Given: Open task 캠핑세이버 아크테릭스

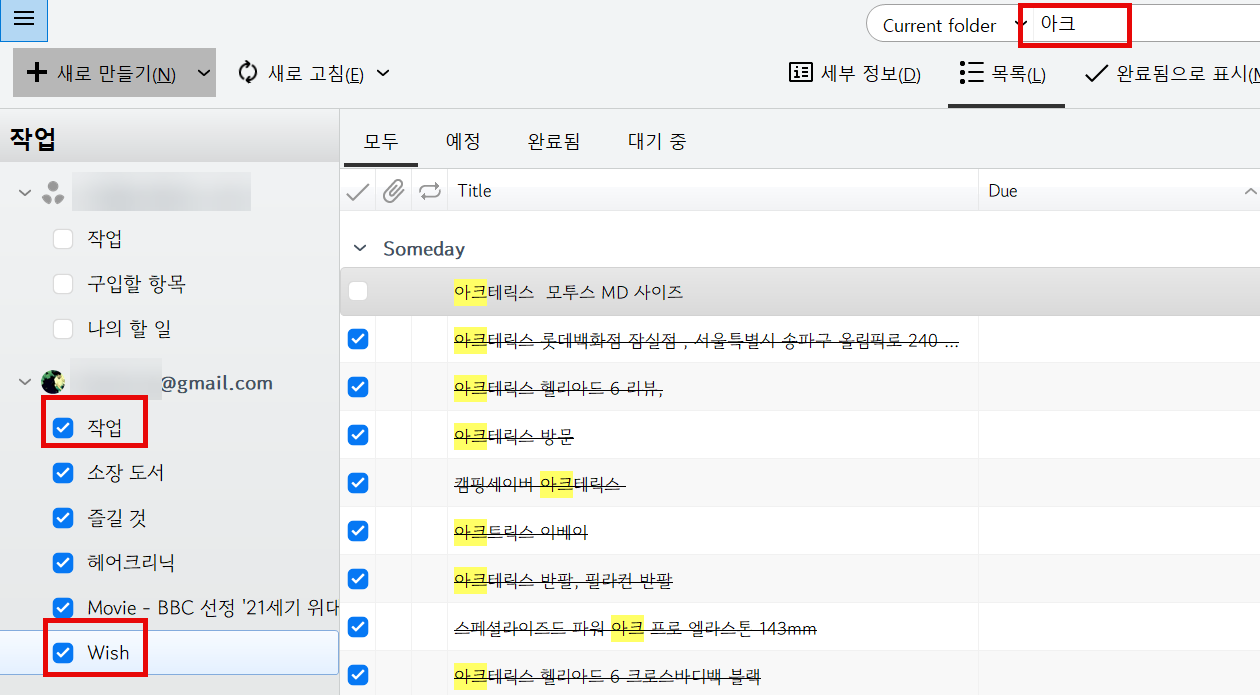Looking at the screenshot, I should [x=540, y=483].
